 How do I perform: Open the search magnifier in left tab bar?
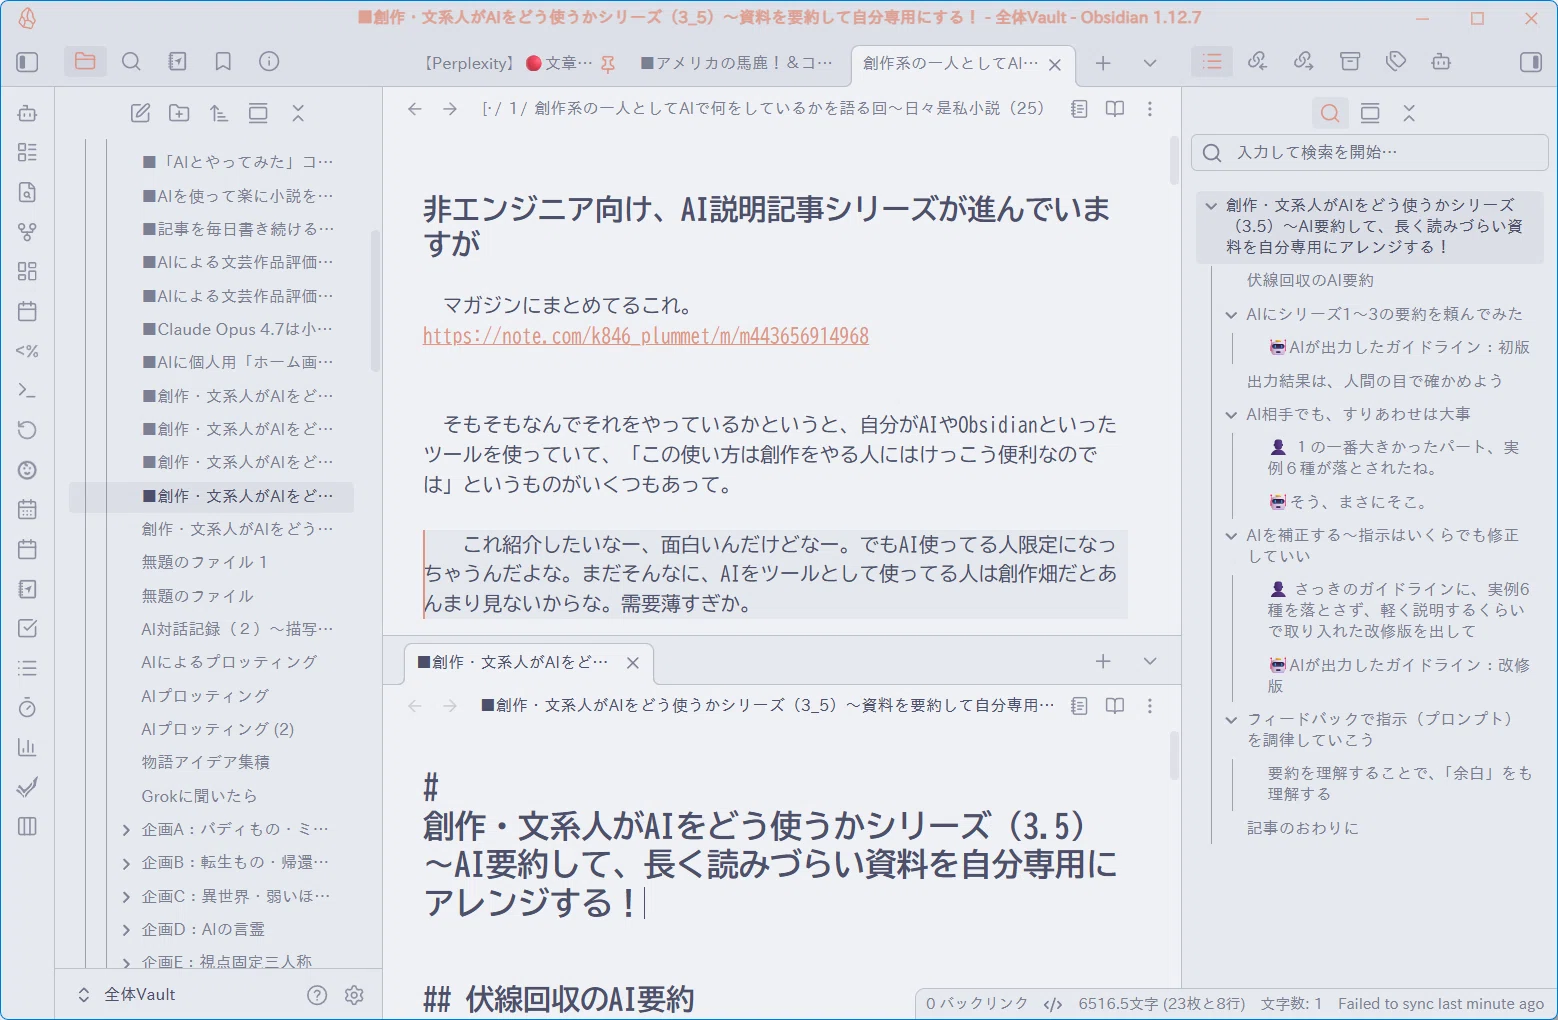point(131,62)
